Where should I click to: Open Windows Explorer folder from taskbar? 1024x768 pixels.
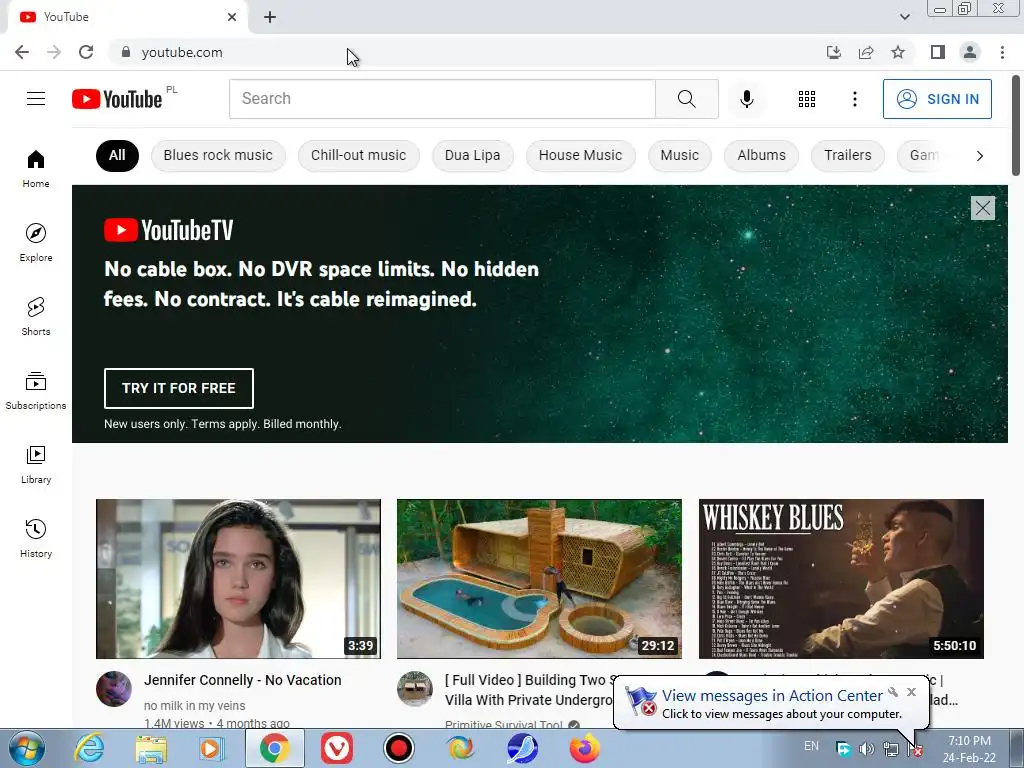[151, 748]
